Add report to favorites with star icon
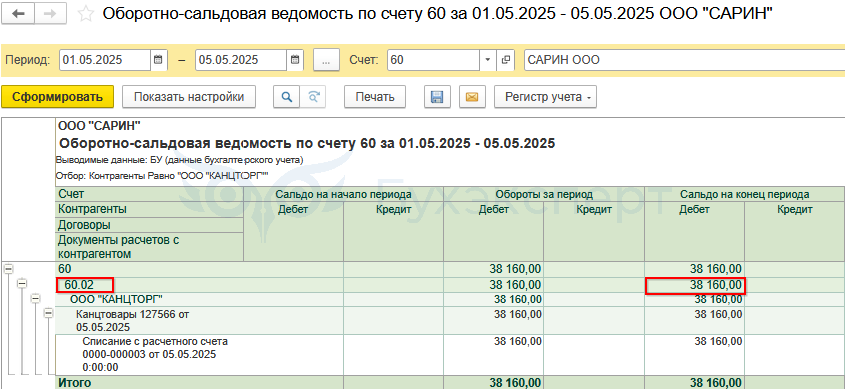The image size is (845, 389). coord(85,14)
